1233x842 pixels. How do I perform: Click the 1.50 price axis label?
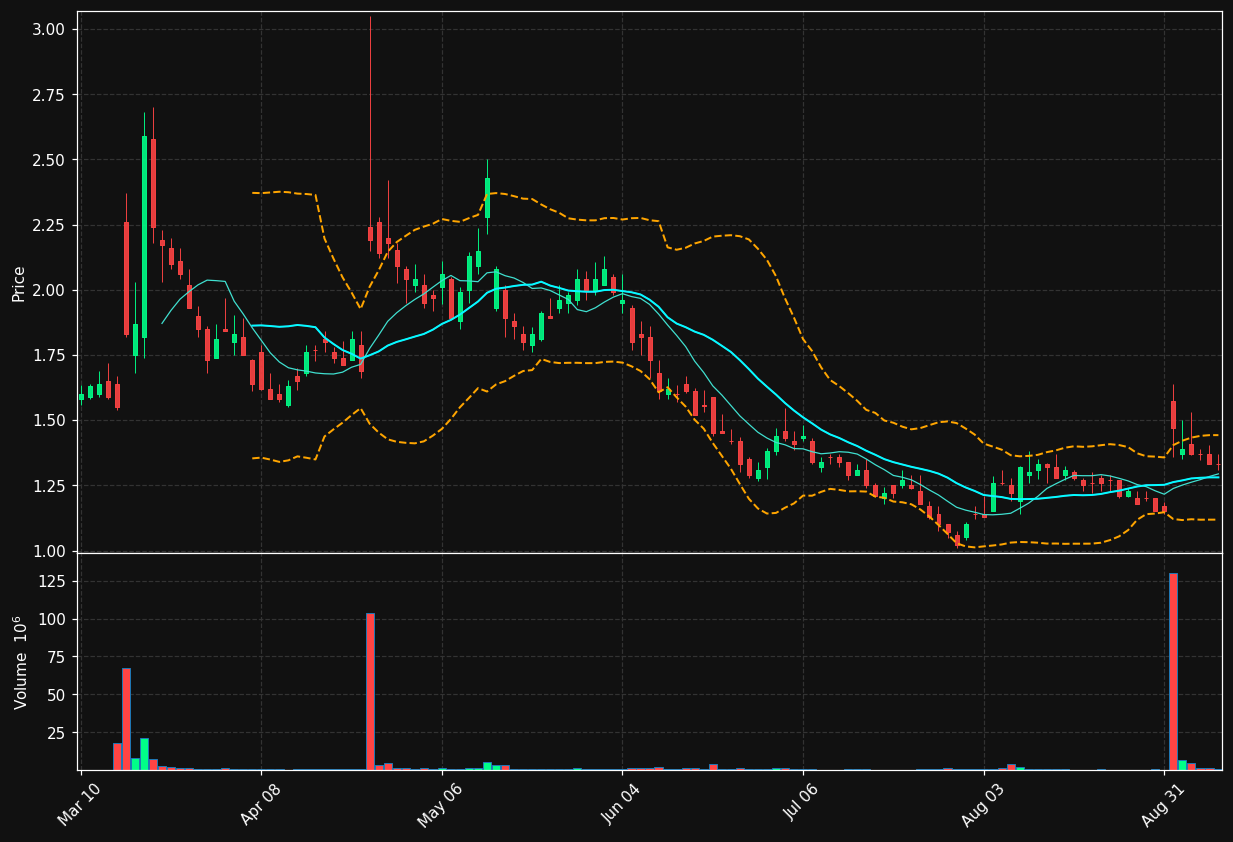pos(48,421)
